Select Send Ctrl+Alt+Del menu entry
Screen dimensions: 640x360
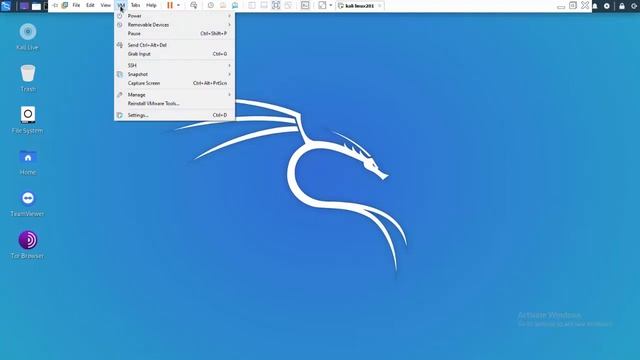coord(174,45)
